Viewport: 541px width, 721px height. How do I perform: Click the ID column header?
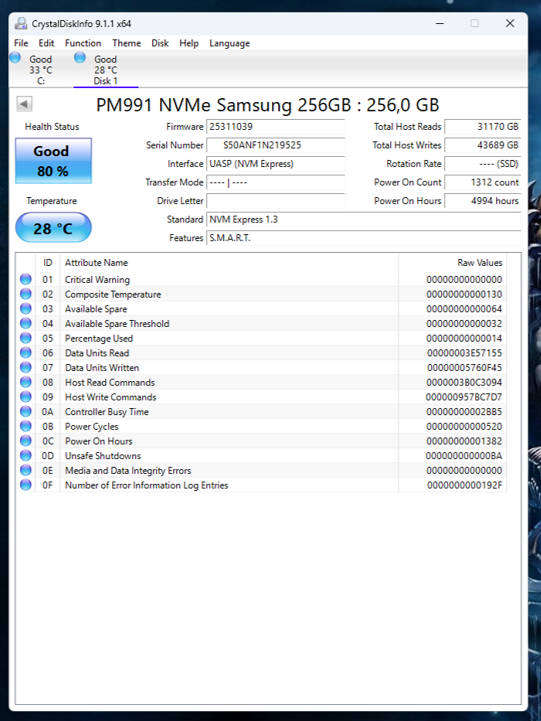click(48, 263)
